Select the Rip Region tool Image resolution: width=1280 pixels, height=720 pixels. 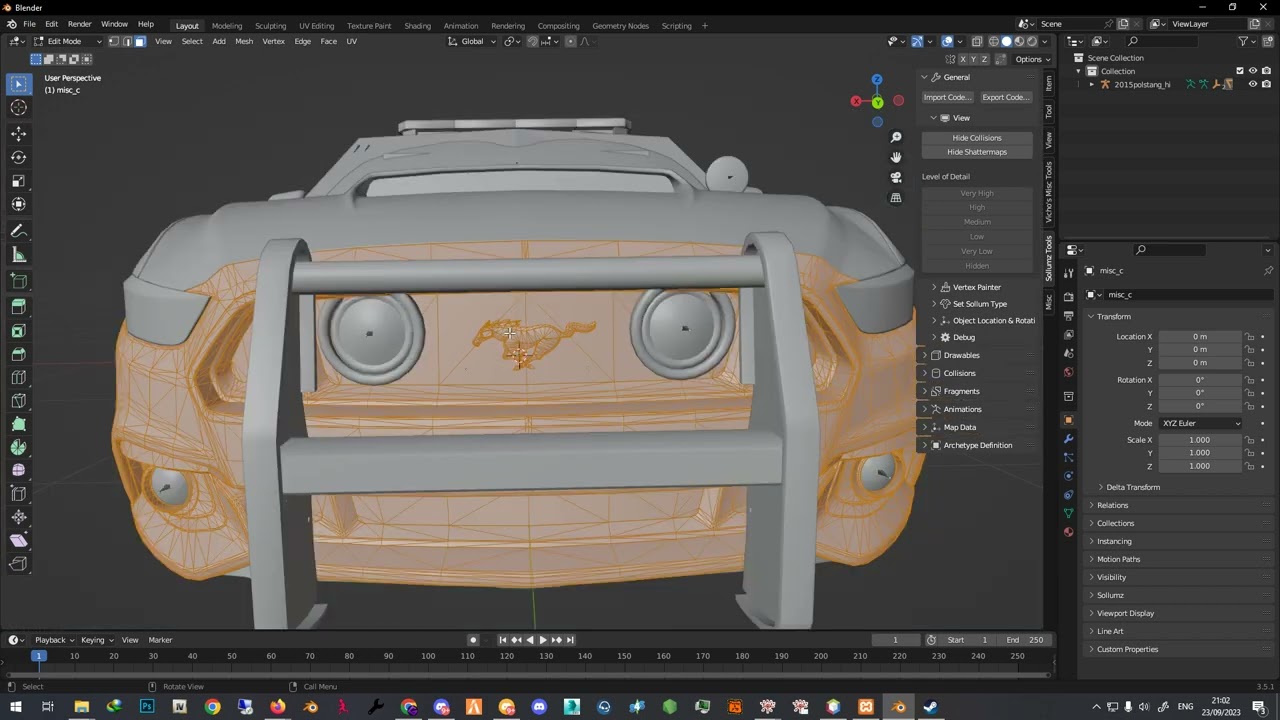pos(19,565)
